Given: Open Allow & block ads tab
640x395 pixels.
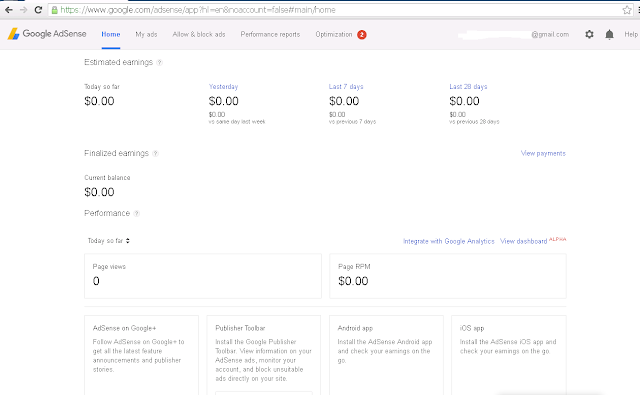Looking at the screenshot, I should coord(199,34).
